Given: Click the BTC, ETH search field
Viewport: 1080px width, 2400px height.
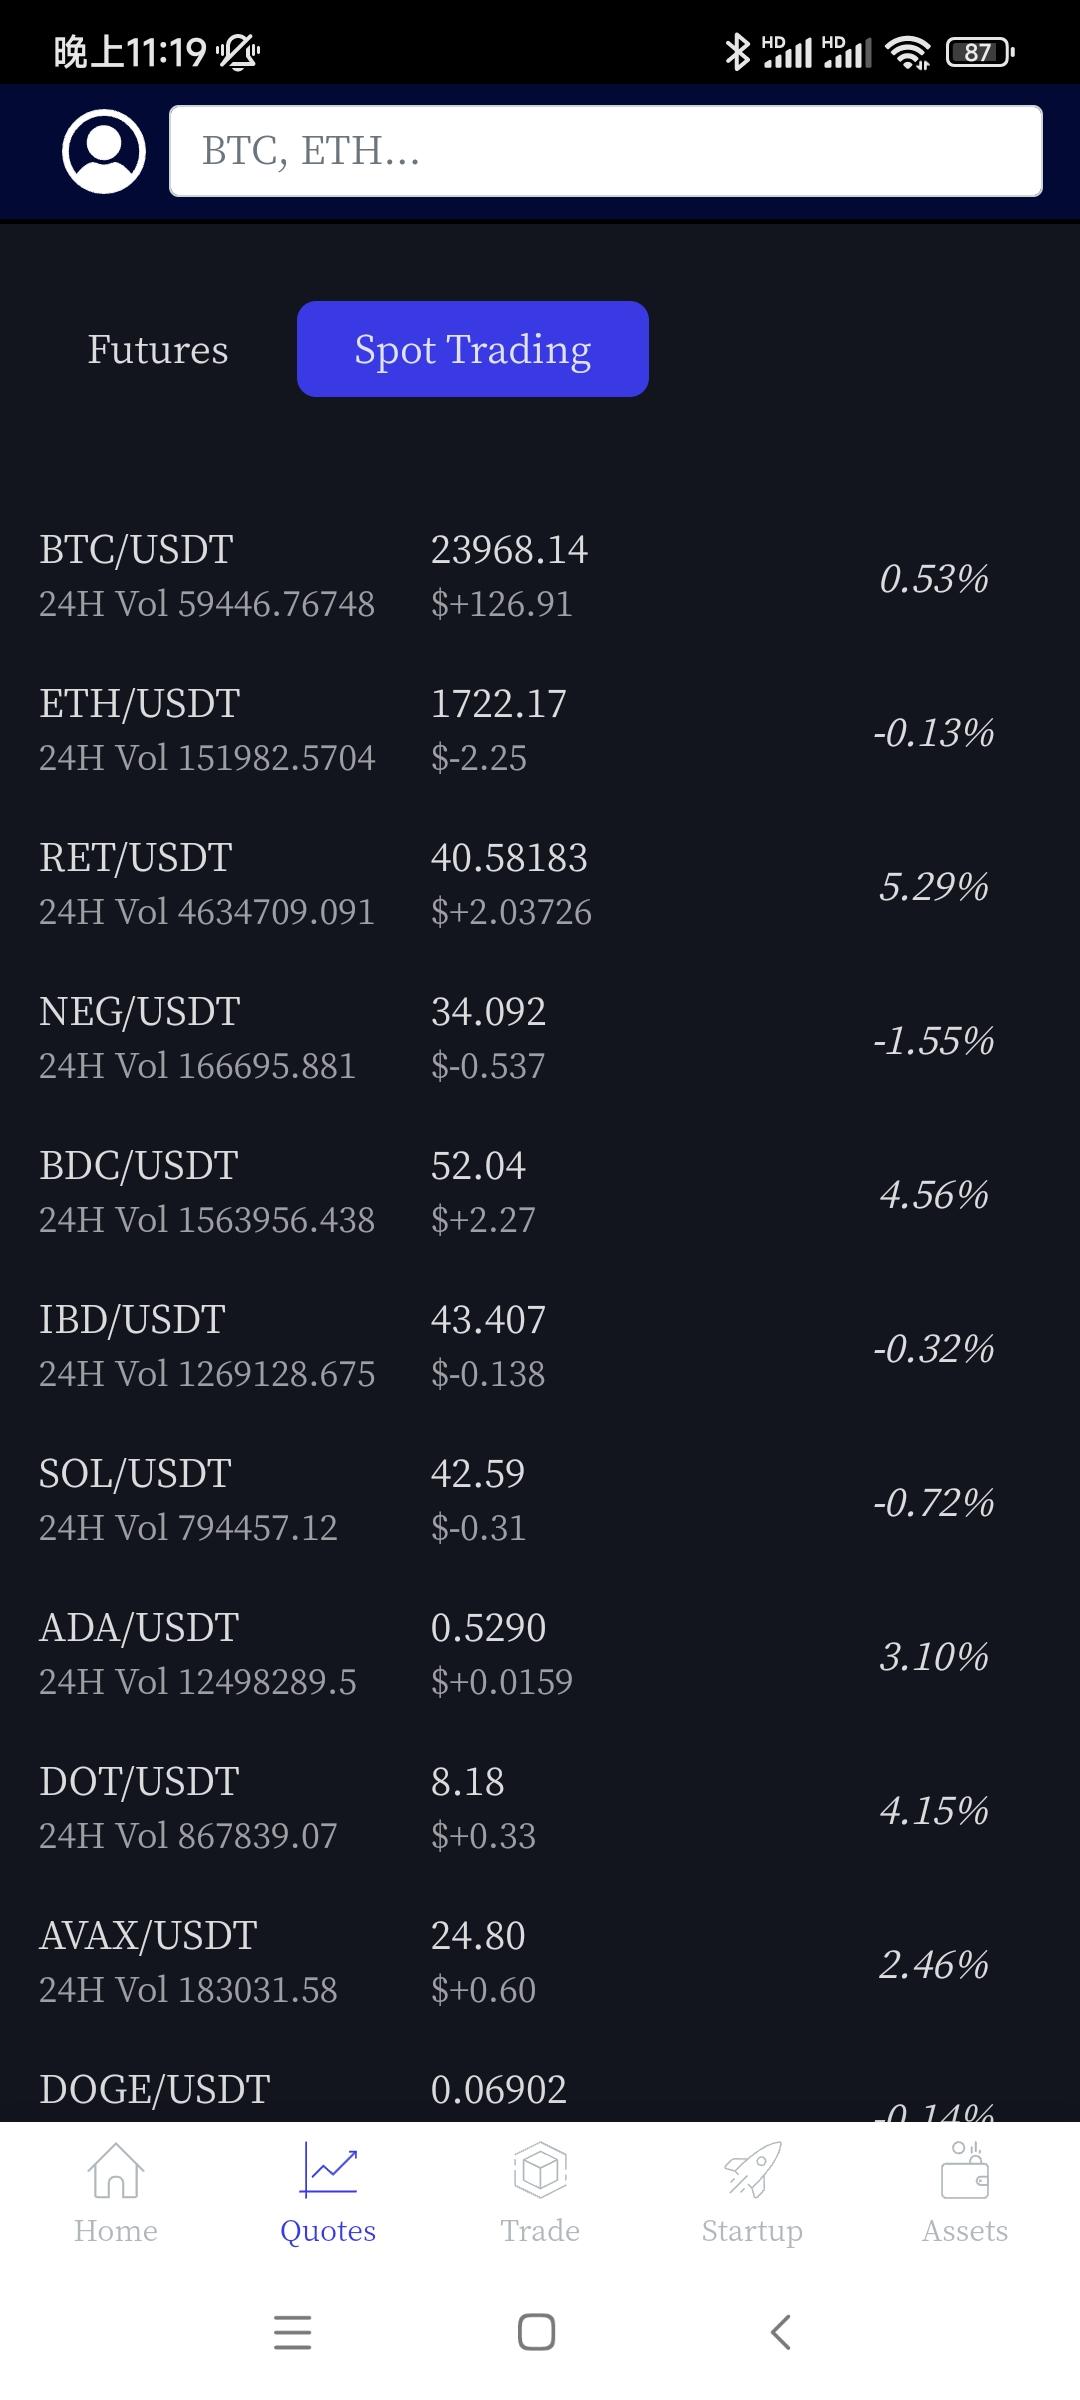Looking at the screenshot, I should (x=606, y=151).
